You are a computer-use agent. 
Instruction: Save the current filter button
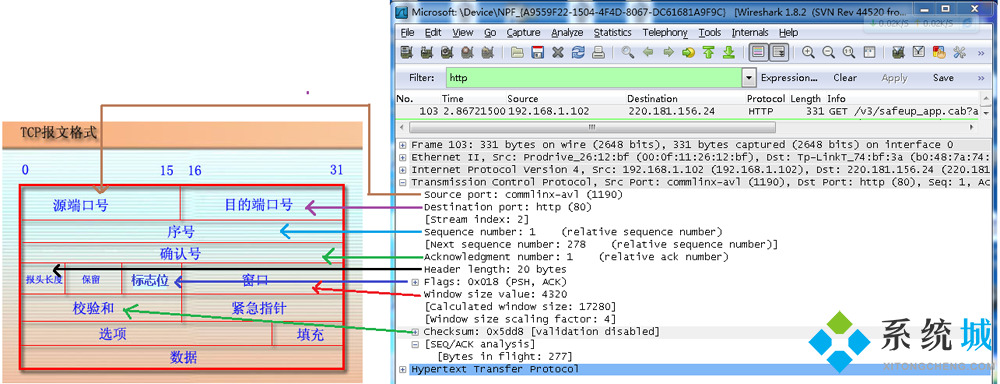click(943, 78)
